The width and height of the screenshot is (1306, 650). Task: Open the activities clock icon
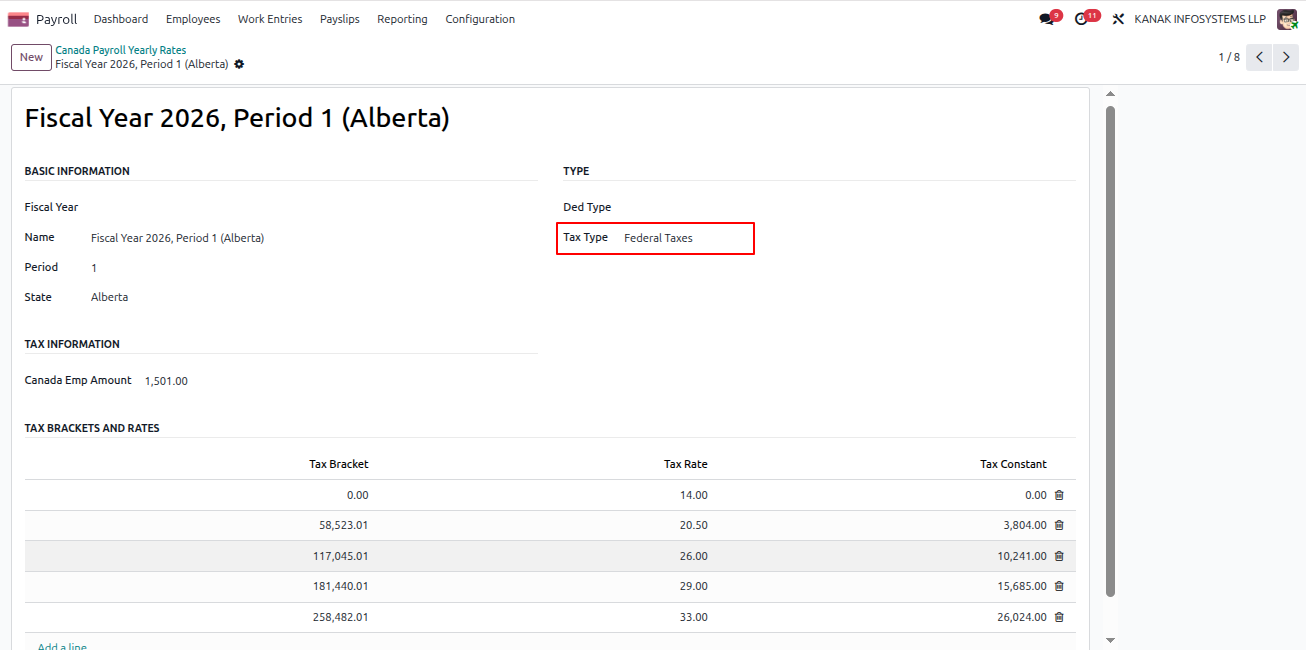(1081, 19)
